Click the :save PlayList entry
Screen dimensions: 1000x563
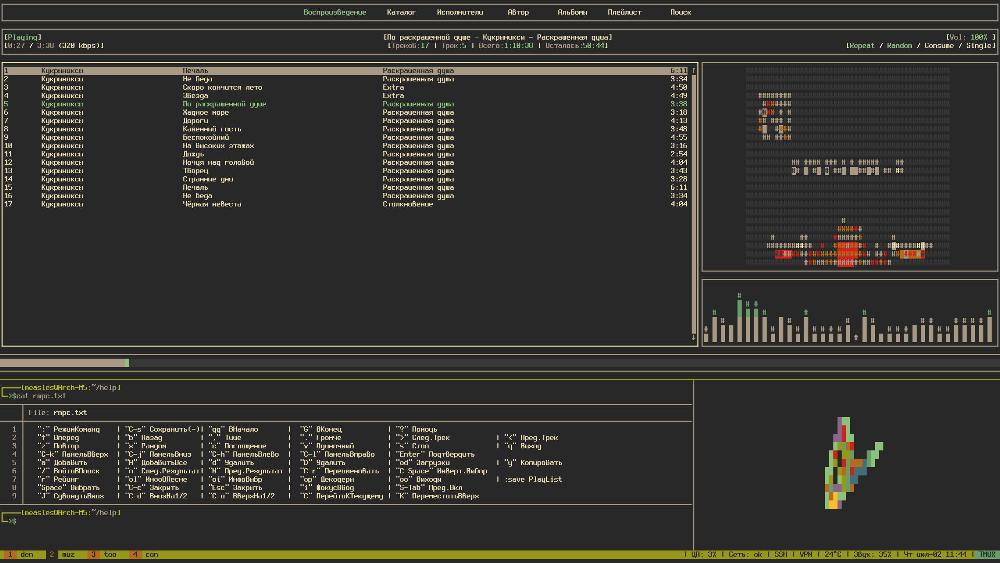(x=533, y=479)
